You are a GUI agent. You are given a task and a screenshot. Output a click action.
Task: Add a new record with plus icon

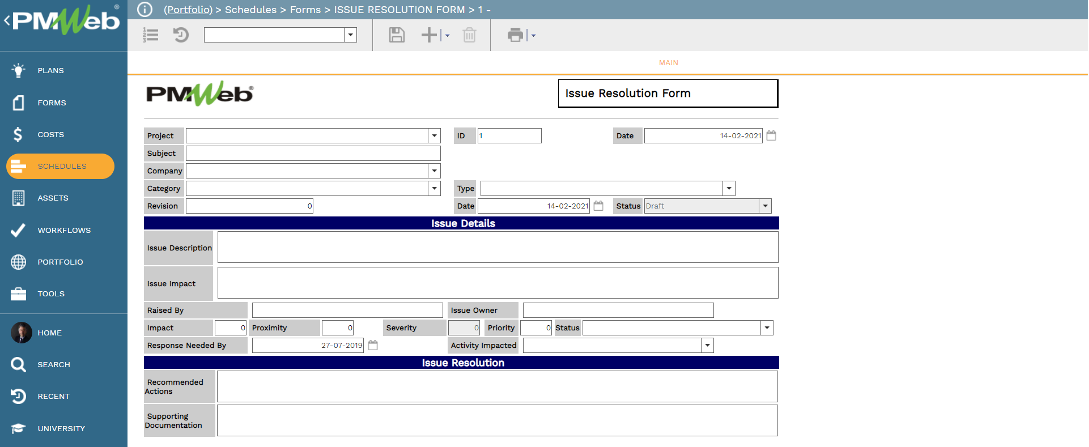pyautogui.click(x=430, y=35)
